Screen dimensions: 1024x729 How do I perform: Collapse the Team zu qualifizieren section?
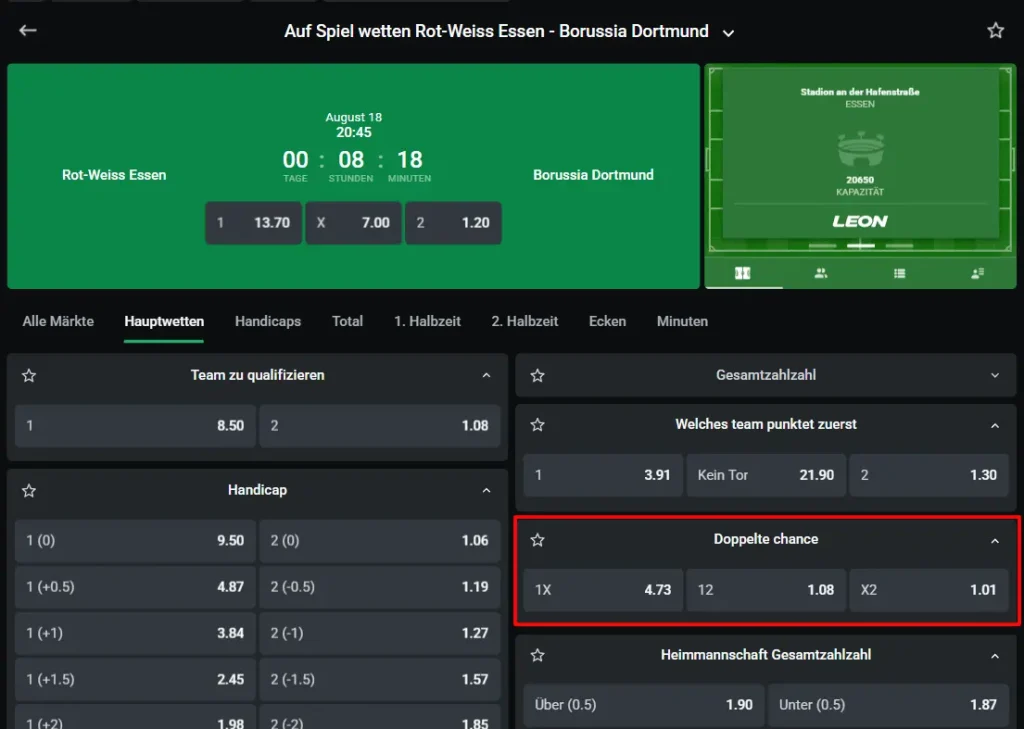pos(486,376)
